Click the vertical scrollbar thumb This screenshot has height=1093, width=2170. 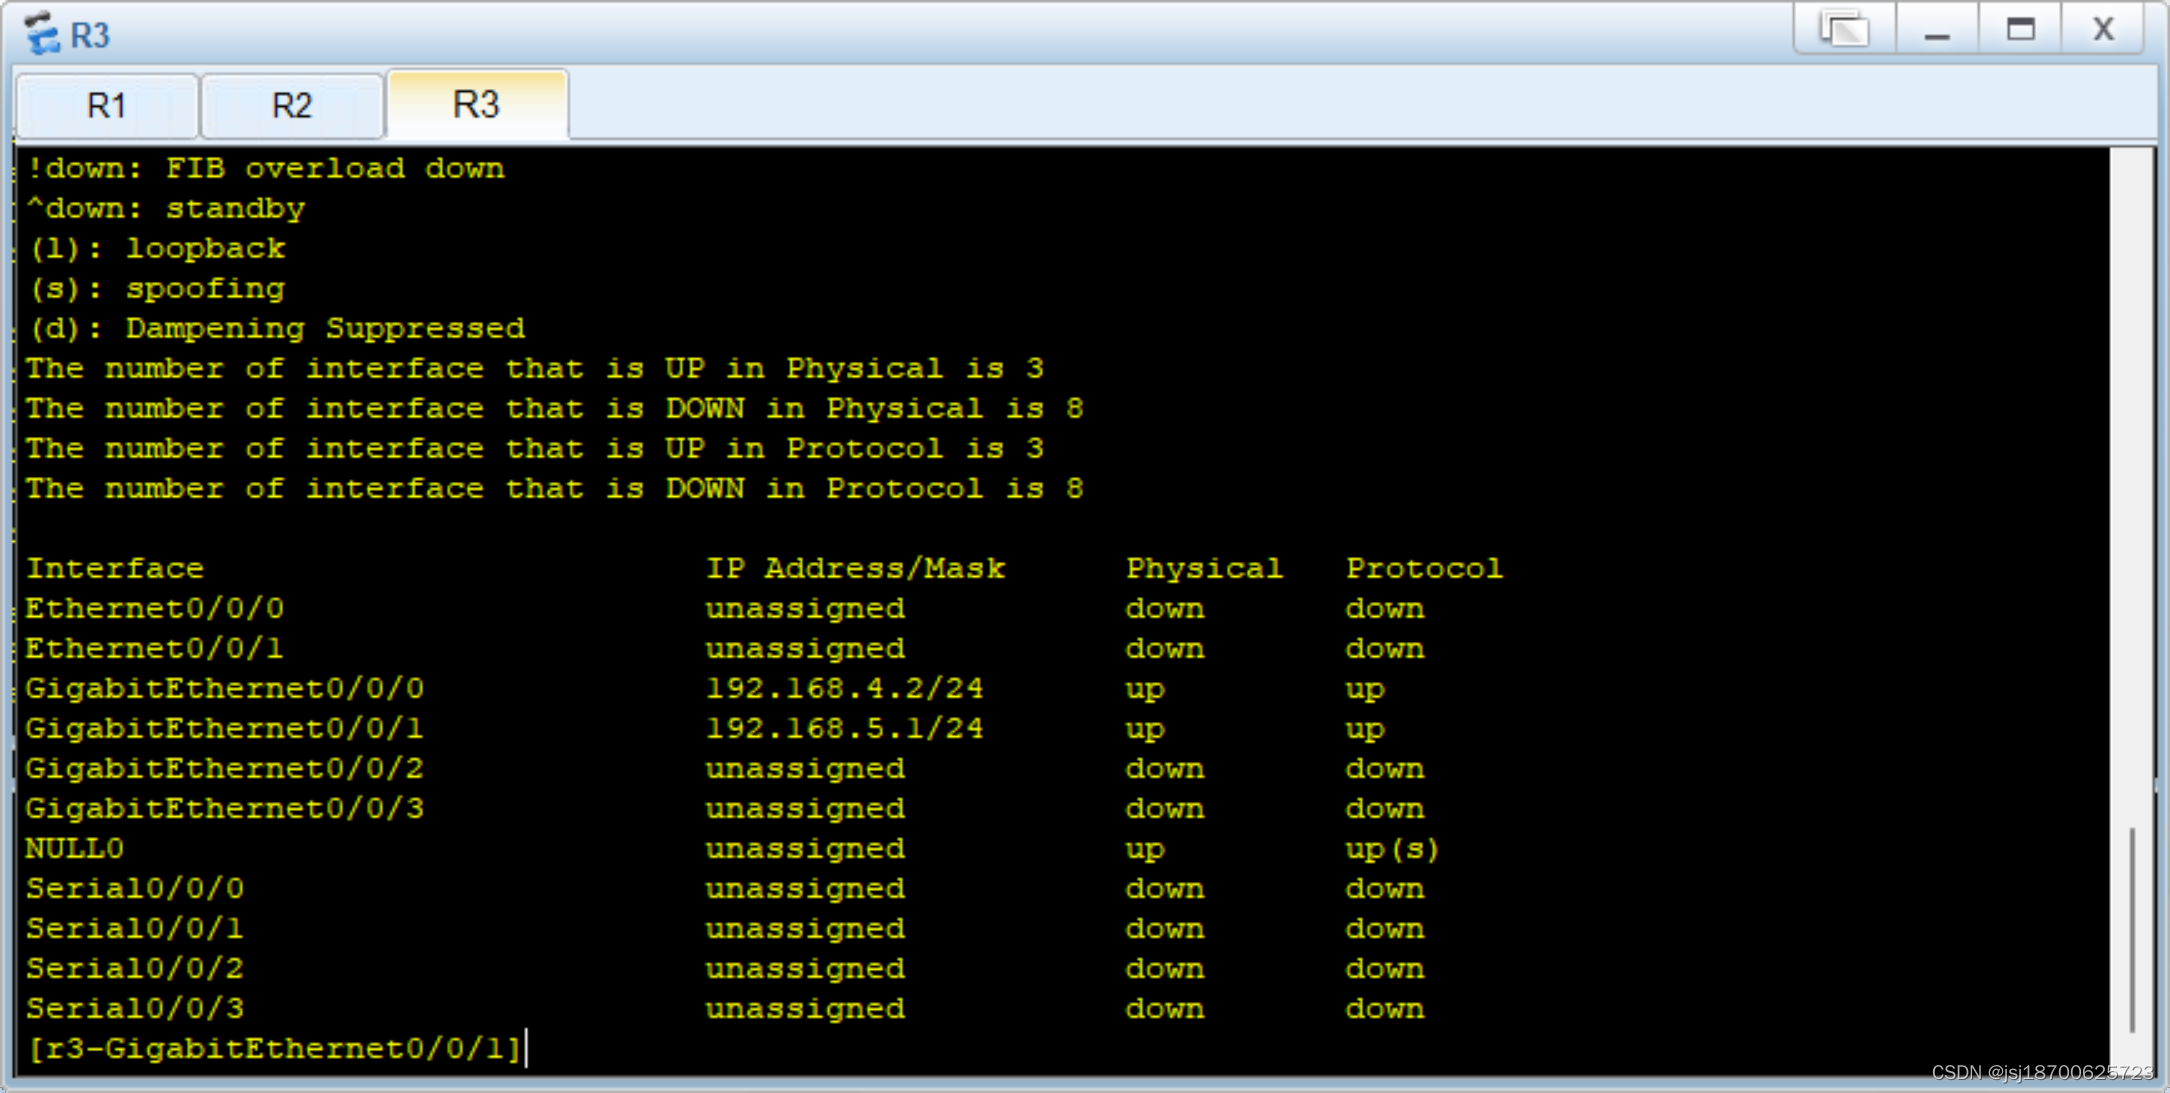coord(2132,930)
